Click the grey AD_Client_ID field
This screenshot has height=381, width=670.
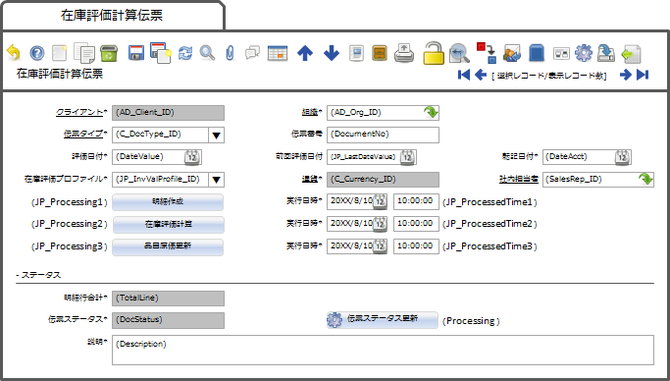point(168,113)
